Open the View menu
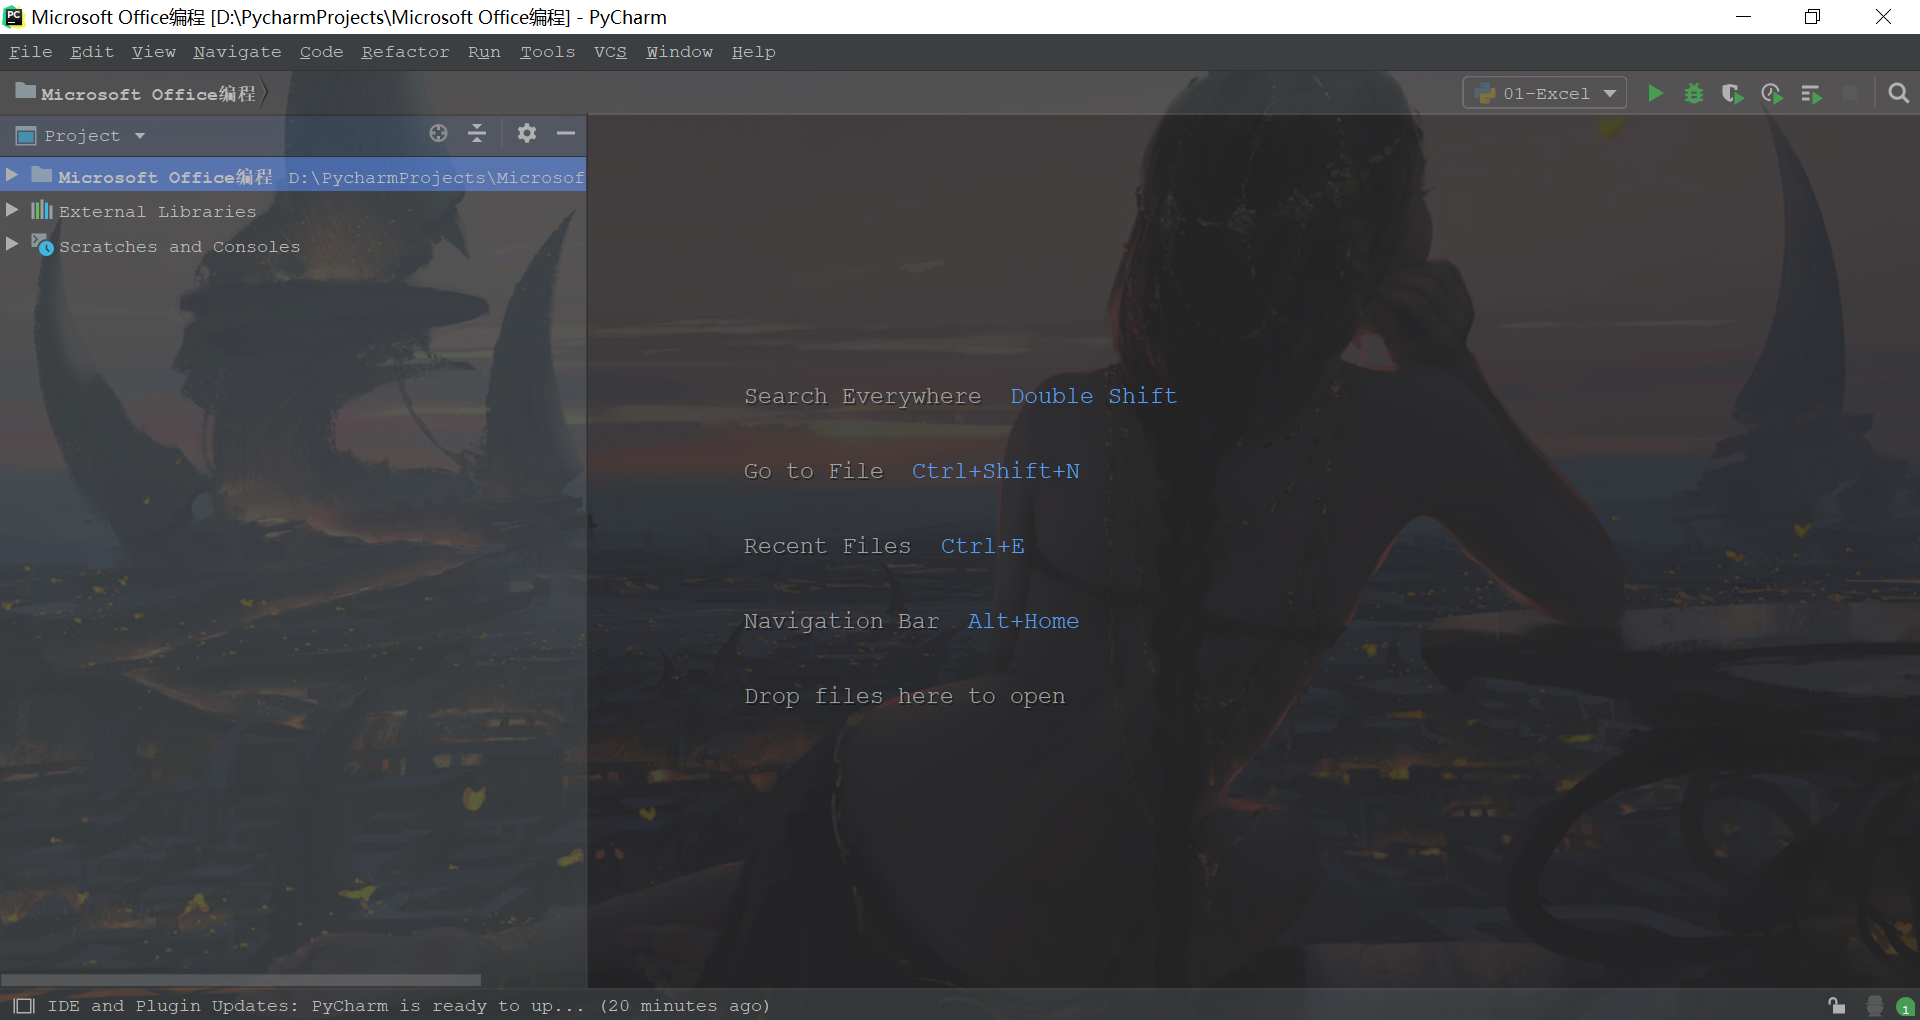Screen dimensions: 1920x1020 153,52
